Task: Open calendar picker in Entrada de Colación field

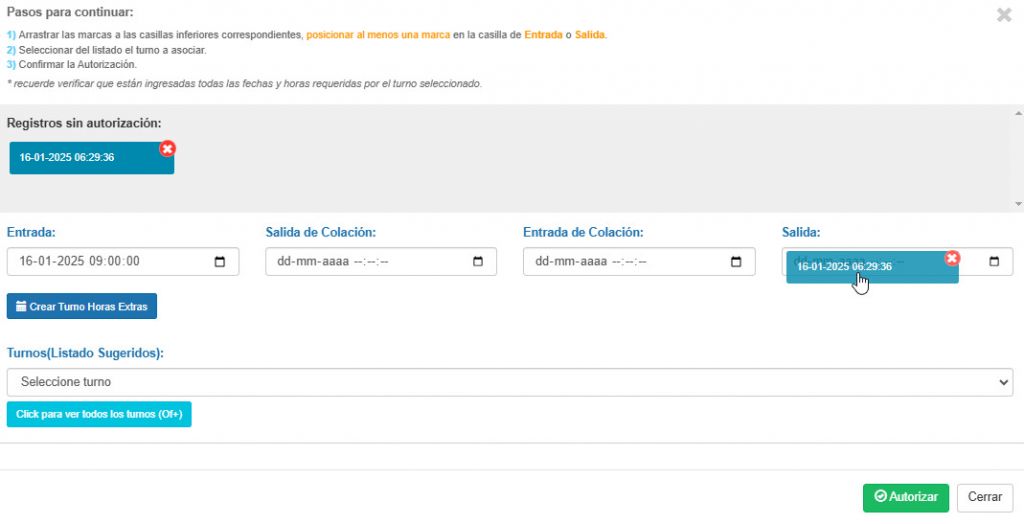Action: point(736,262)
